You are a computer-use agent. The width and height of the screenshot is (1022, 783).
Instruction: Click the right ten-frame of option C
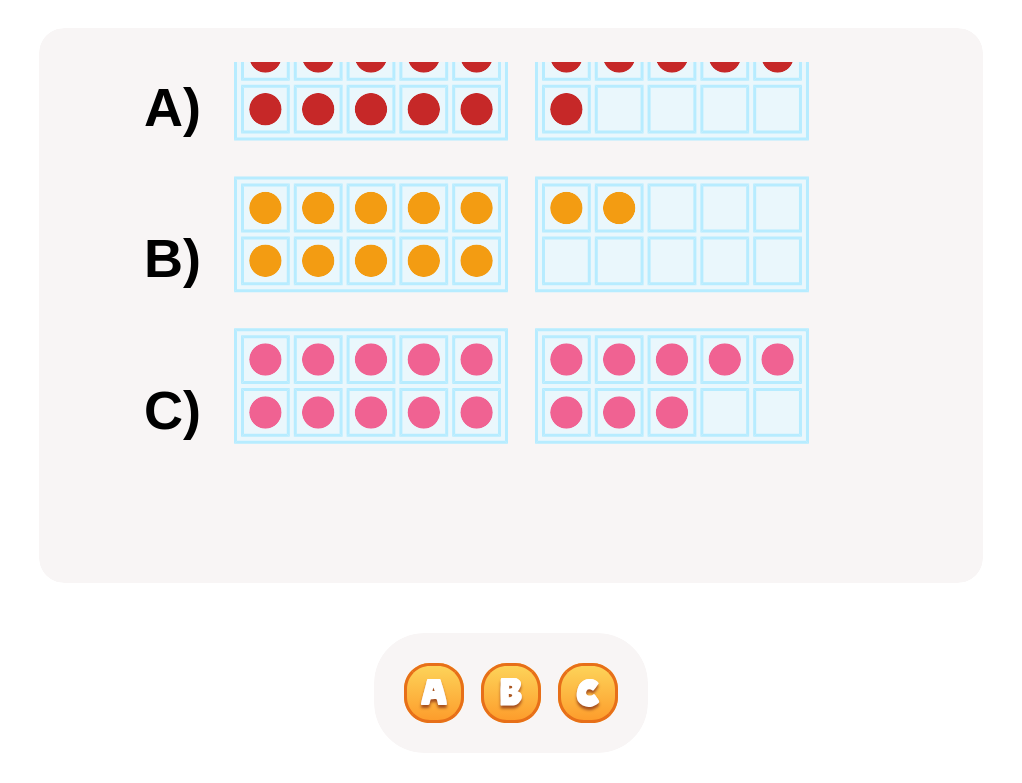671,384
